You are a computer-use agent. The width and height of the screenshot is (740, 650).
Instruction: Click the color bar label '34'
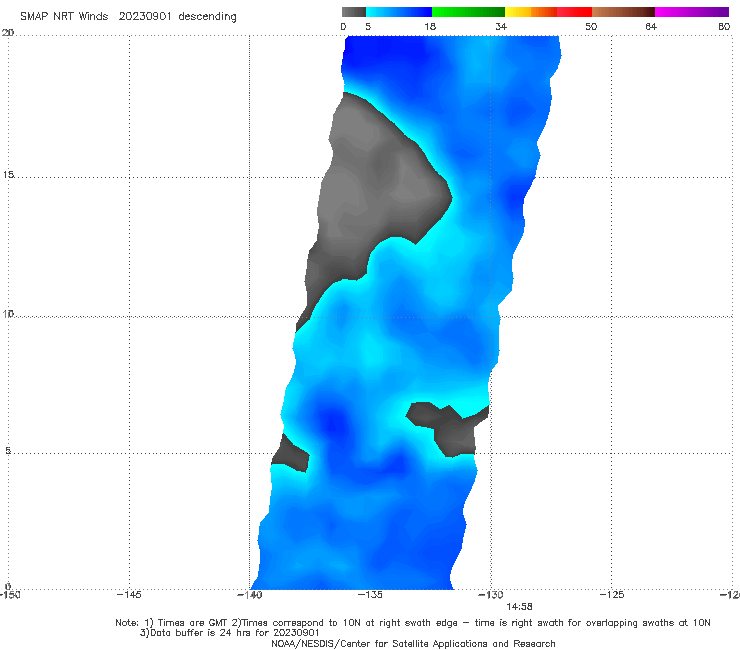pos(501,27)
